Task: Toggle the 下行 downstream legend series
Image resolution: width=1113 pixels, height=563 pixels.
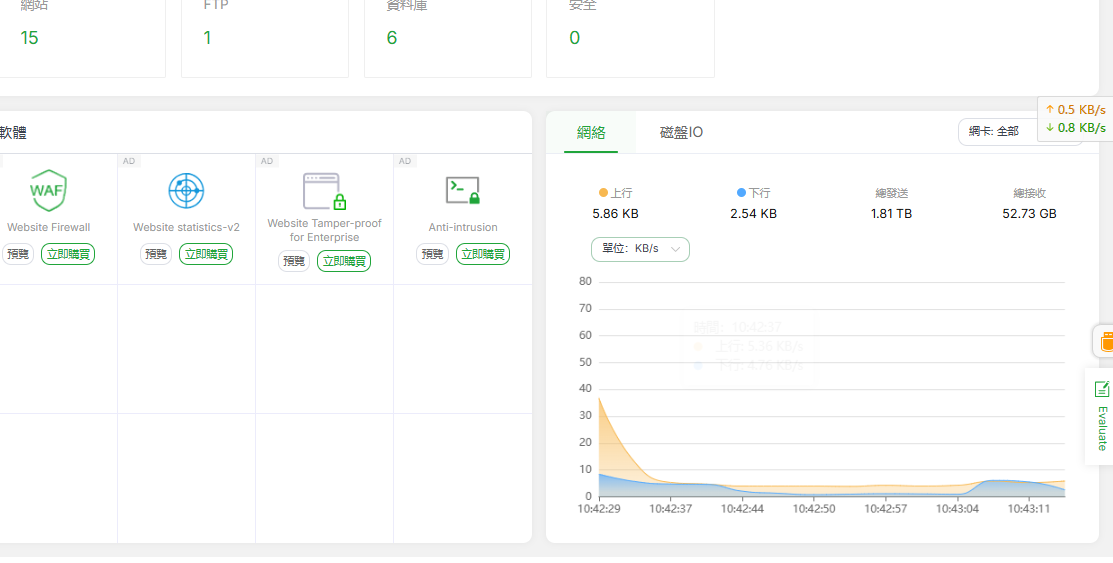Action: click(753, 192)
